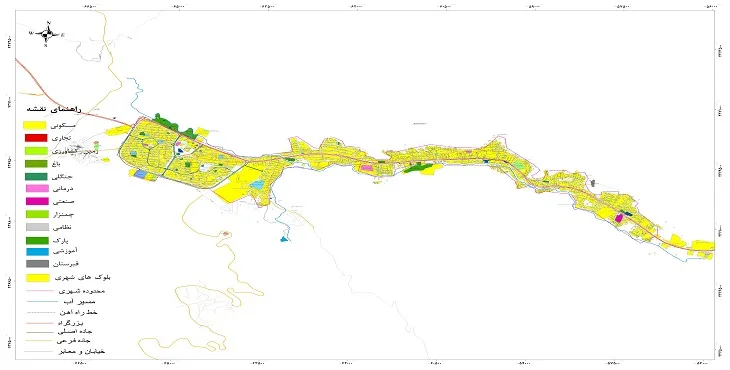
Task: Click the pink درمانی legend swatch
Action: [36, 189]
